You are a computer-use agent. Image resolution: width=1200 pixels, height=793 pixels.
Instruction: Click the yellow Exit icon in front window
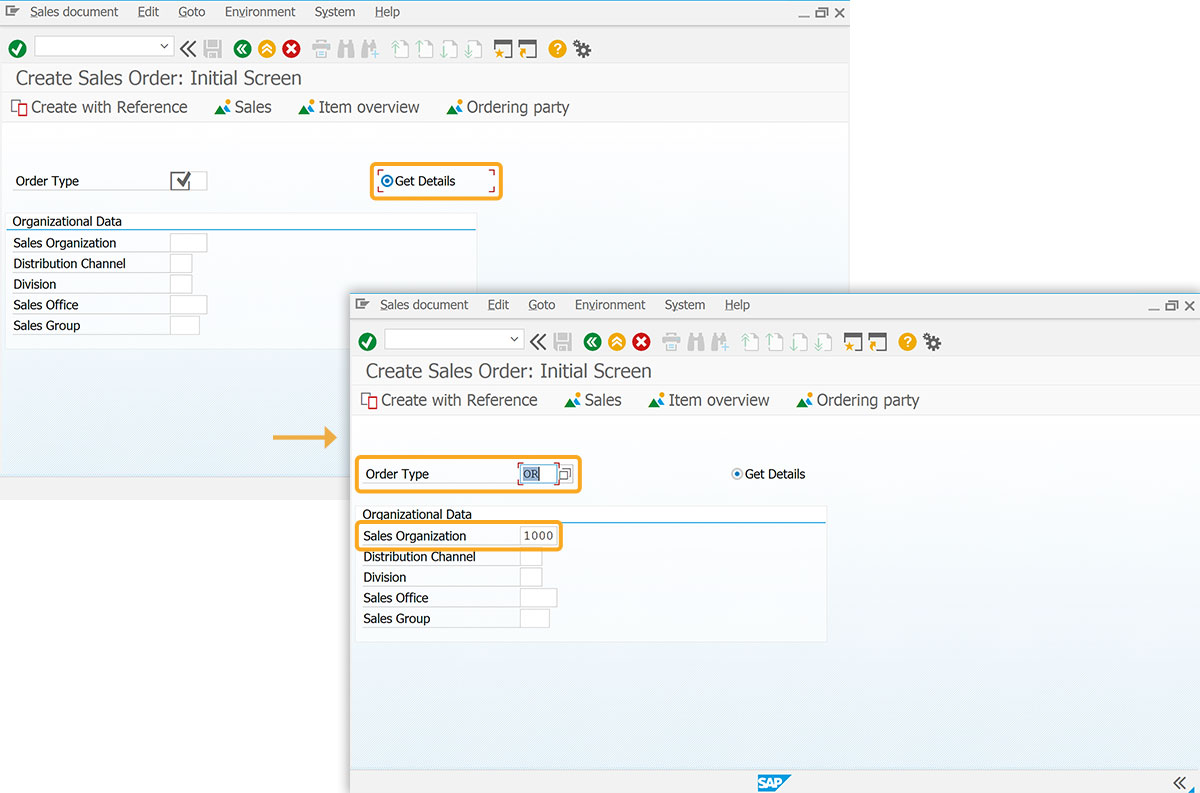pyautogui.click(x=616, y=341)
